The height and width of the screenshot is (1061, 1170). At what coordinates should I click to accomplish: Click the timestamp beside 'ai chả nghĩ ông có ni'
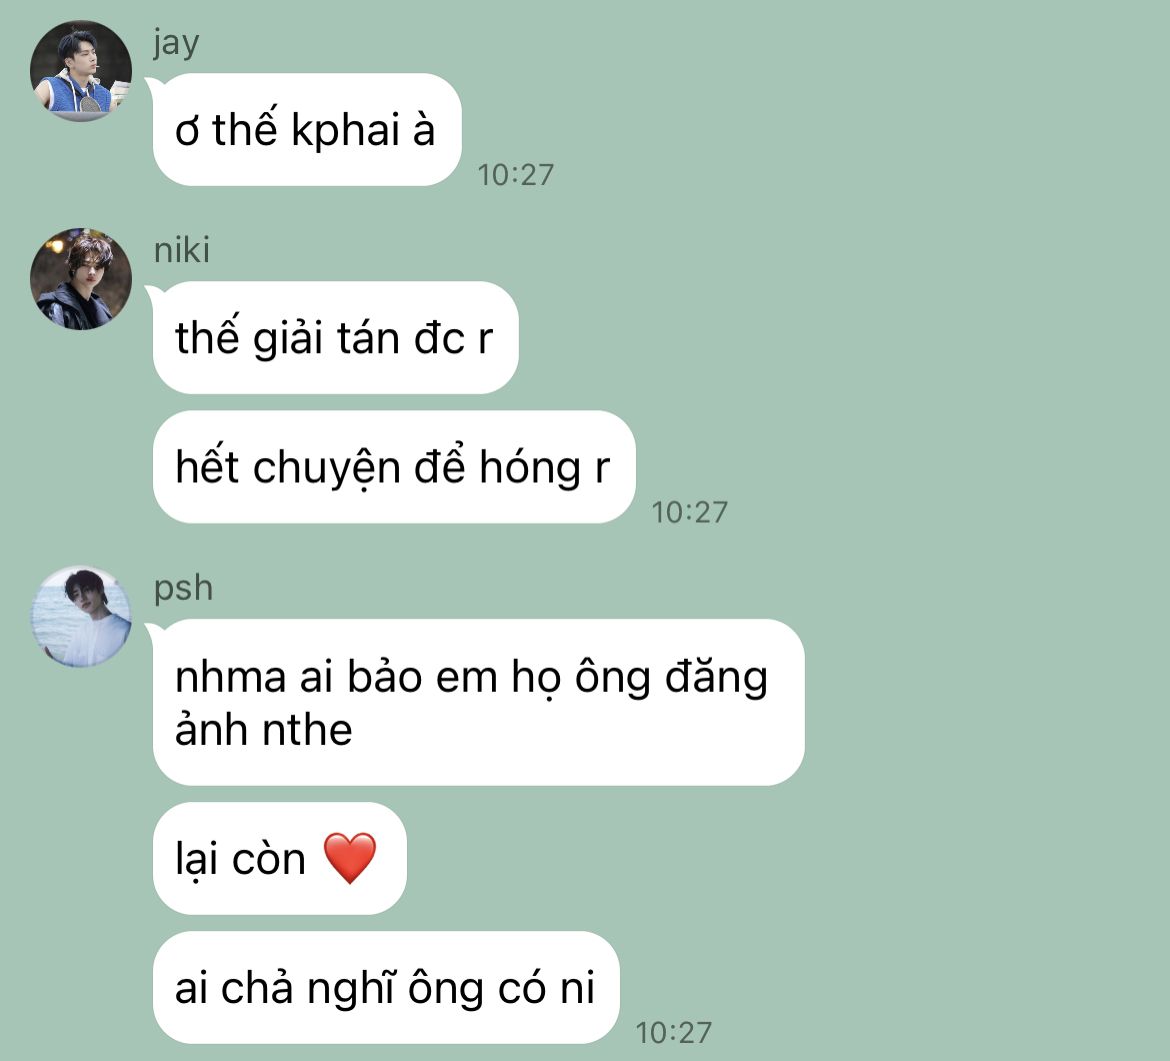click(674, 1033)
